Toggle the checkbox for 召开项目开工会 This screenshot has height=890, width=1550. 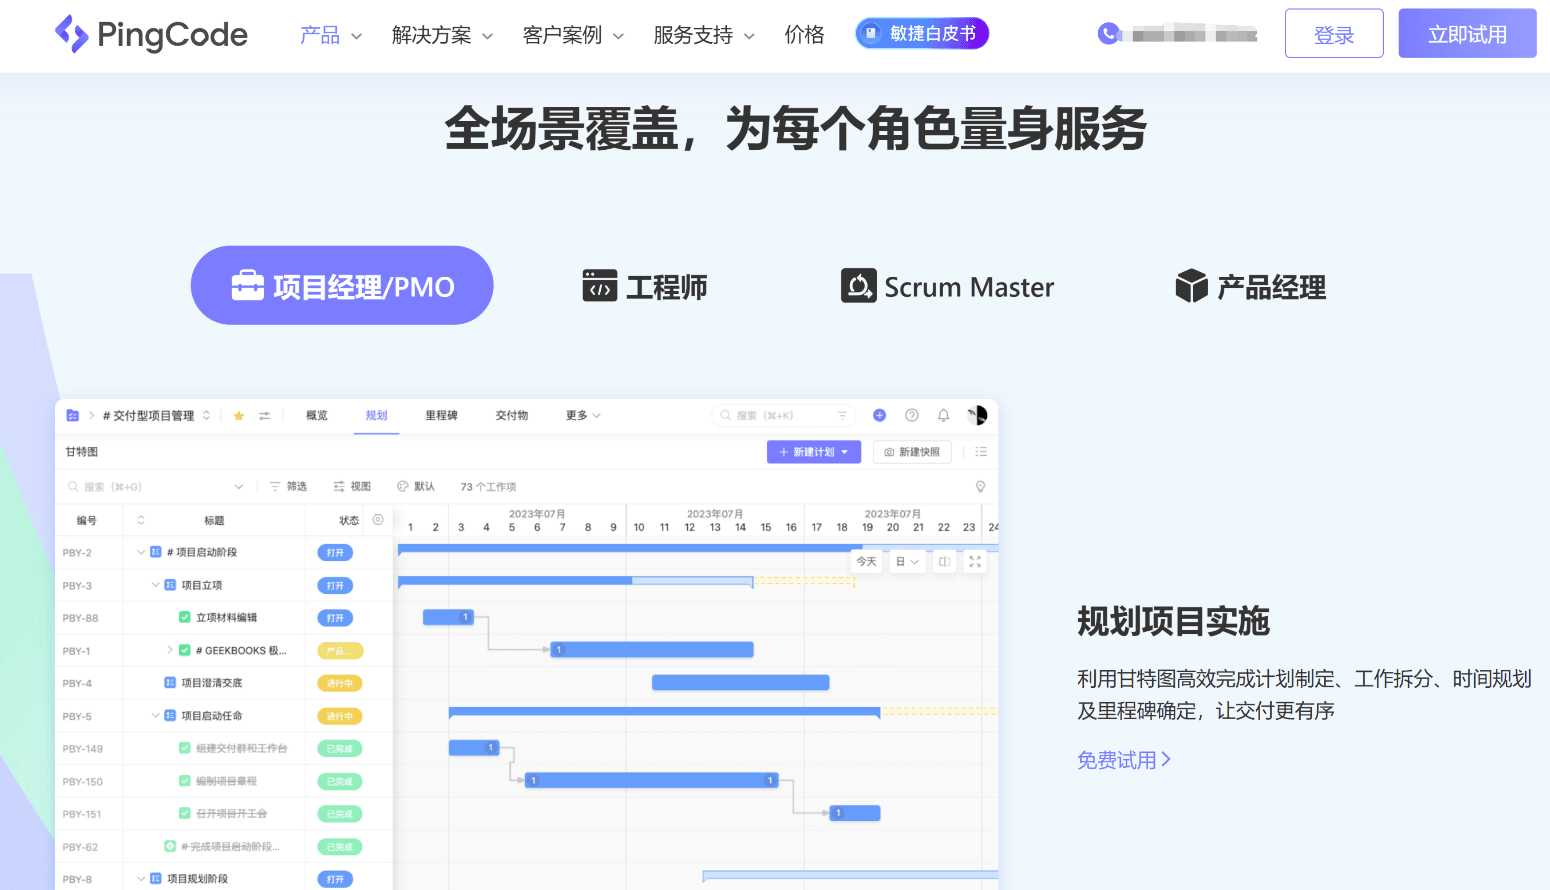[185, 814]
